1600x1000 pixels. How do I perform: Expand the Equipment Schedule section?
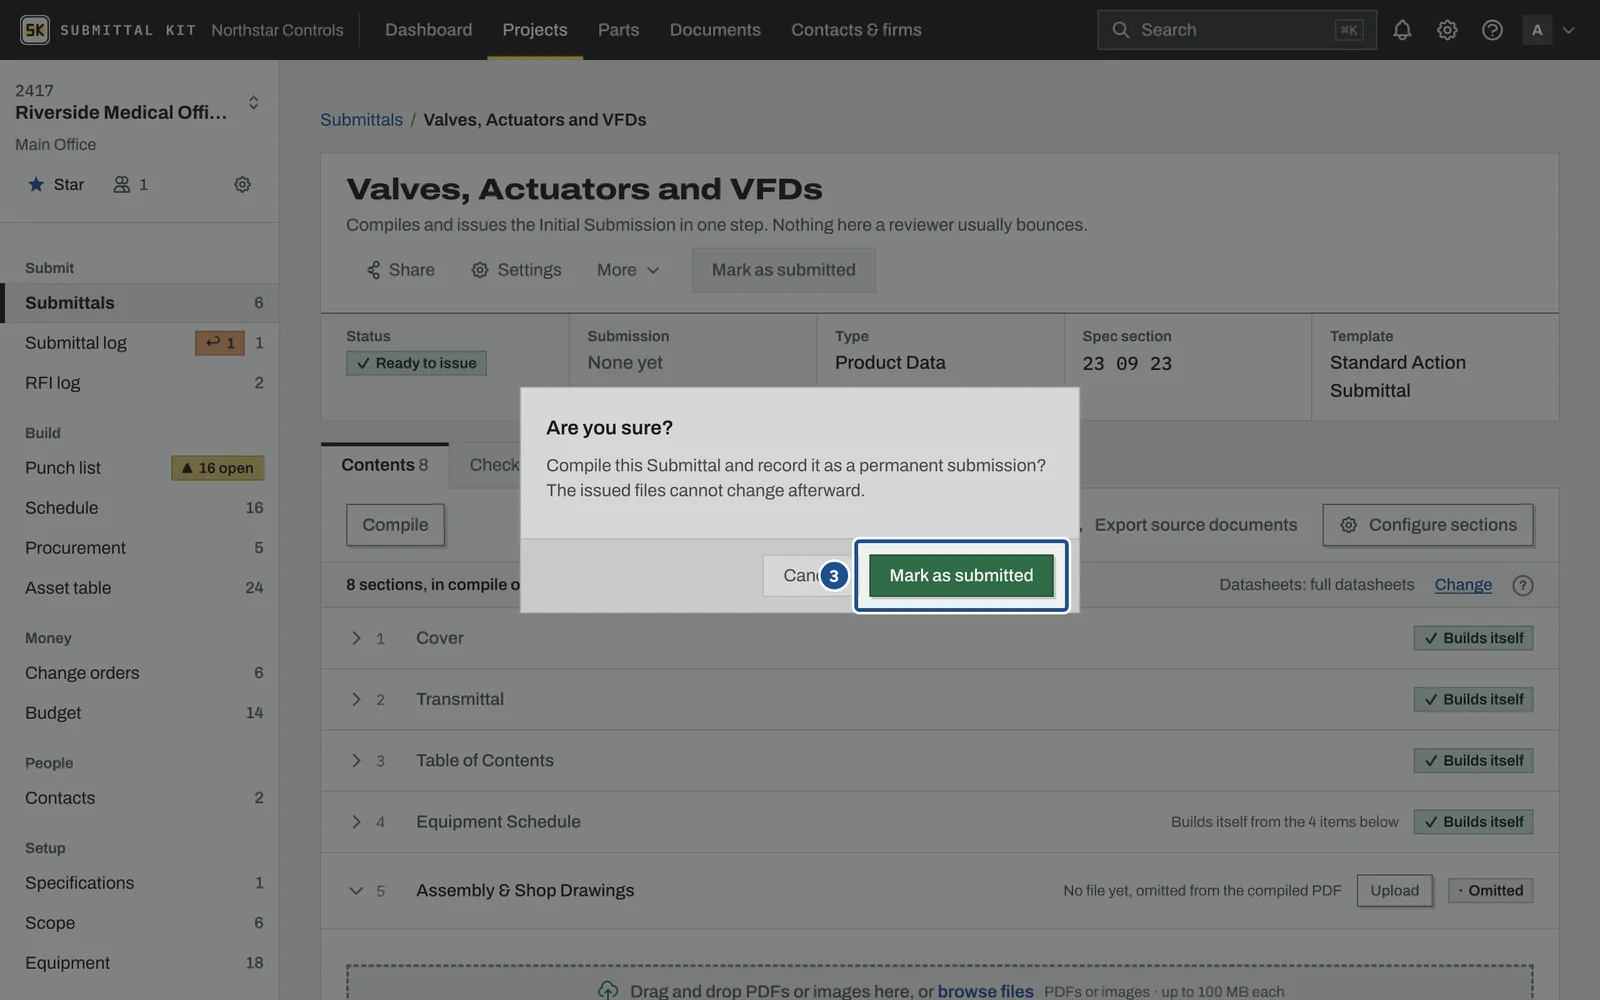[x=356, y=822]
